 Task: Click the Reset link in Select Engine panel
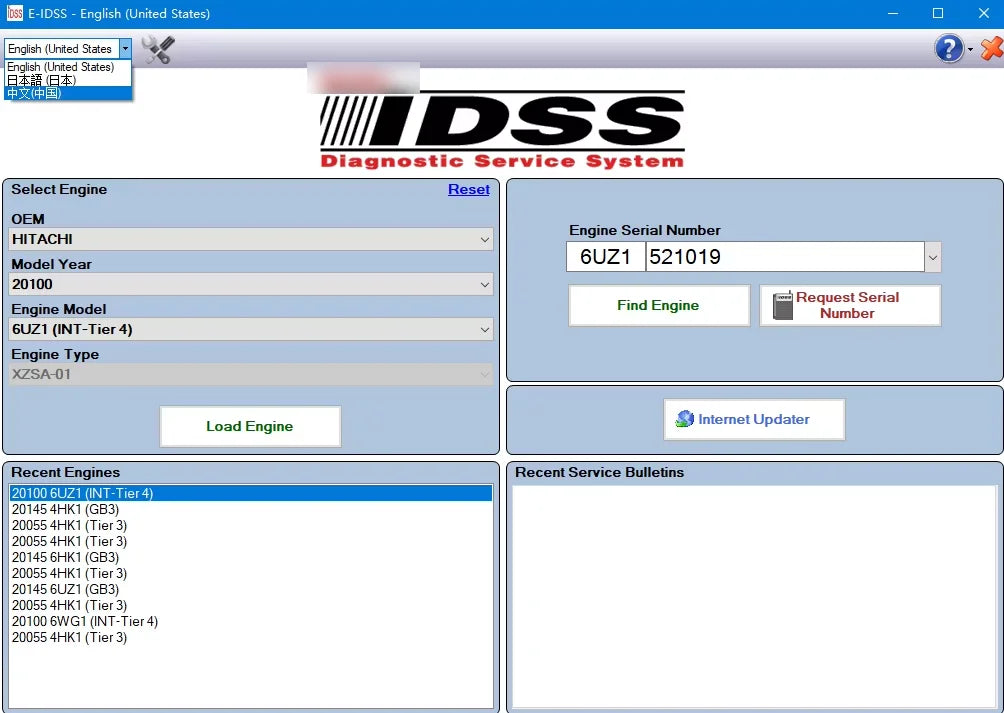pyautogui.click(x=468, y=189)
